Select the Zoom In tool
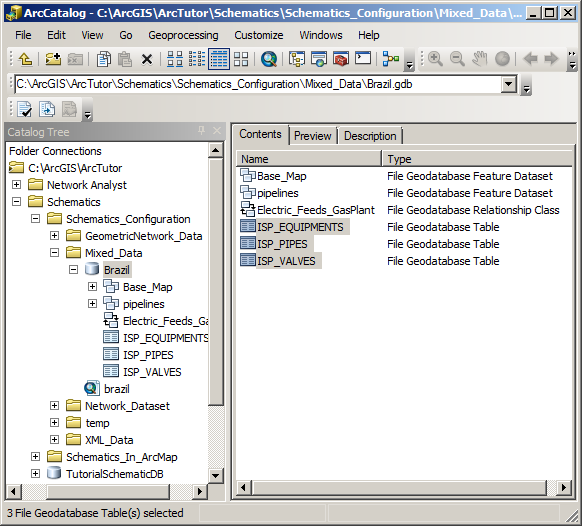 click(435, 59)
